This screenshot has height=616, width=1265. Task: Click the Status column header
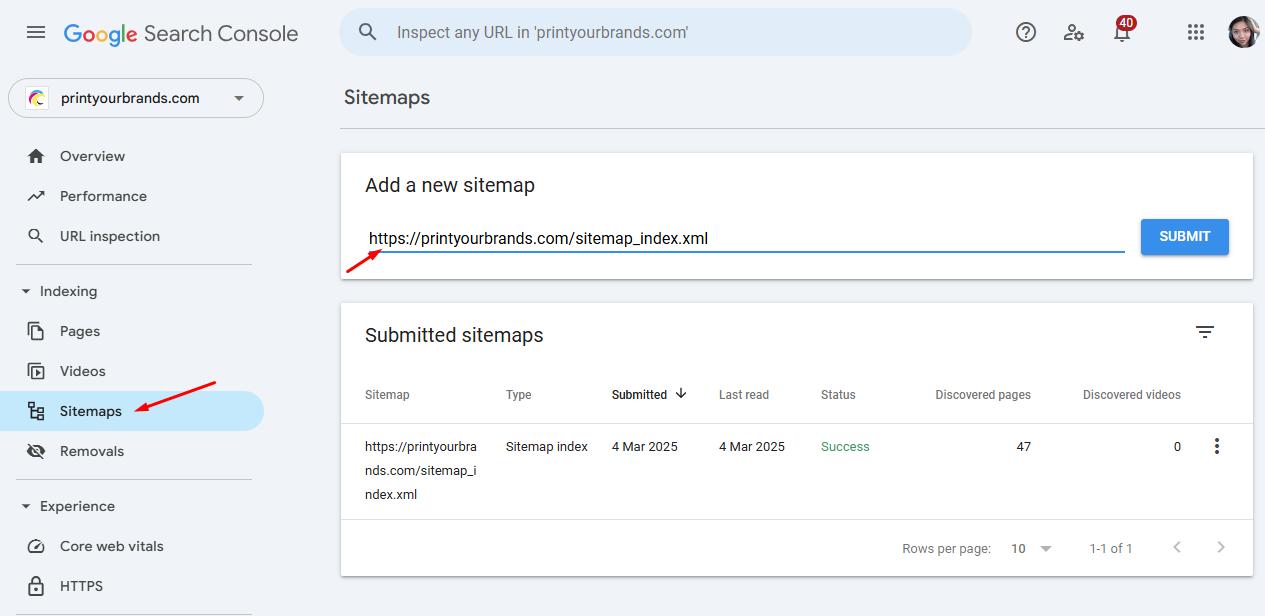point(838,395)
